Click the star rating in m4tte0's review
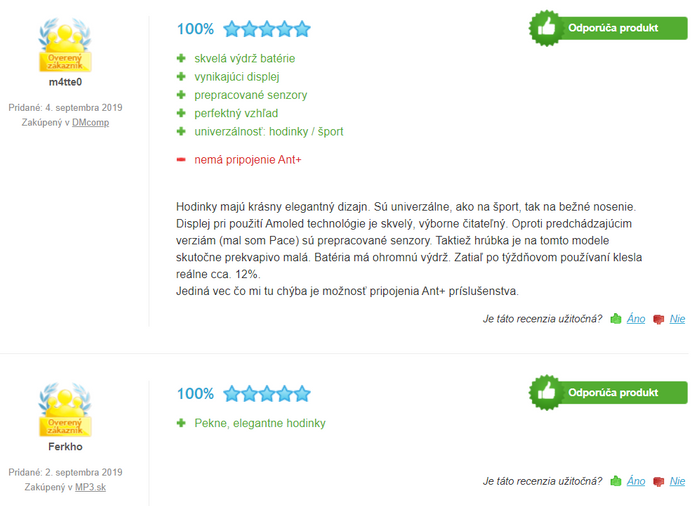Screen dimensions: 700x506 coord(267,29)
